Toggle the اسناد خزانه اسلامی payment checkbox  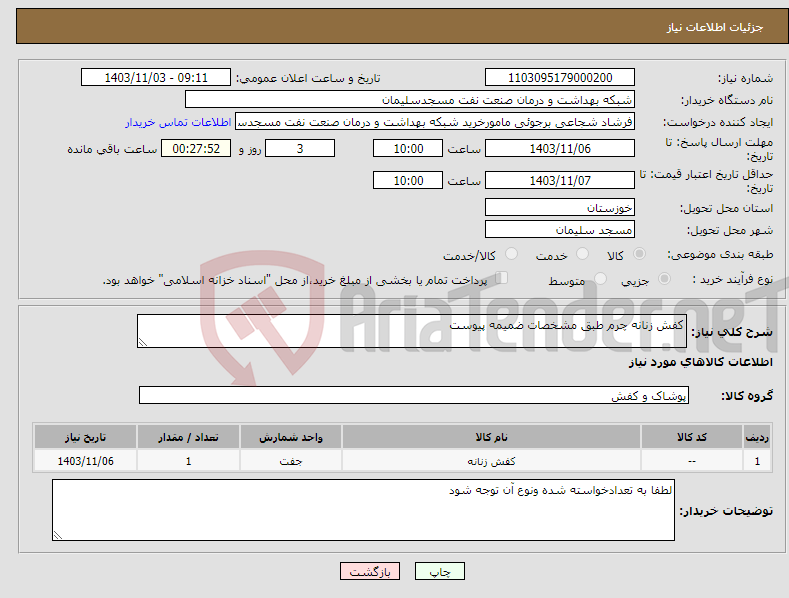501,278
